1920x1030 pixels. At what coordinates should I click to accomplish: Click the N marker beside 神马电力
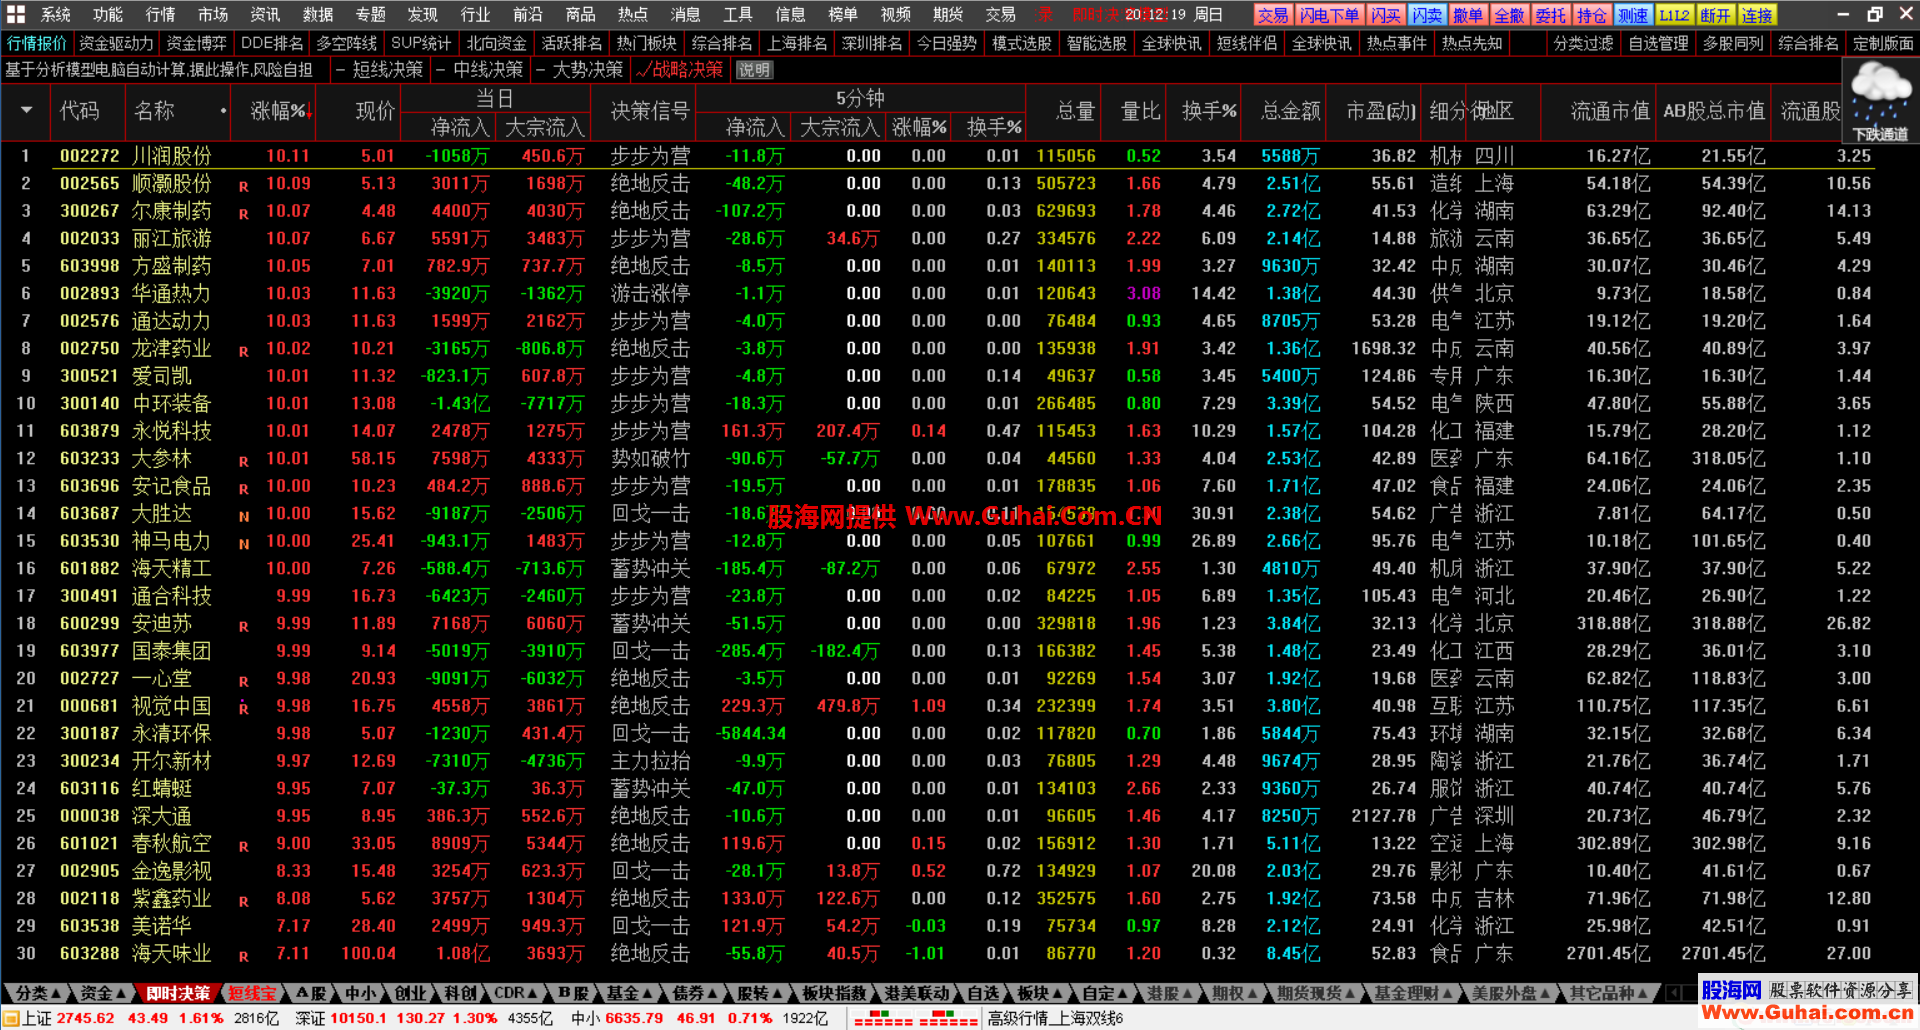243,544
